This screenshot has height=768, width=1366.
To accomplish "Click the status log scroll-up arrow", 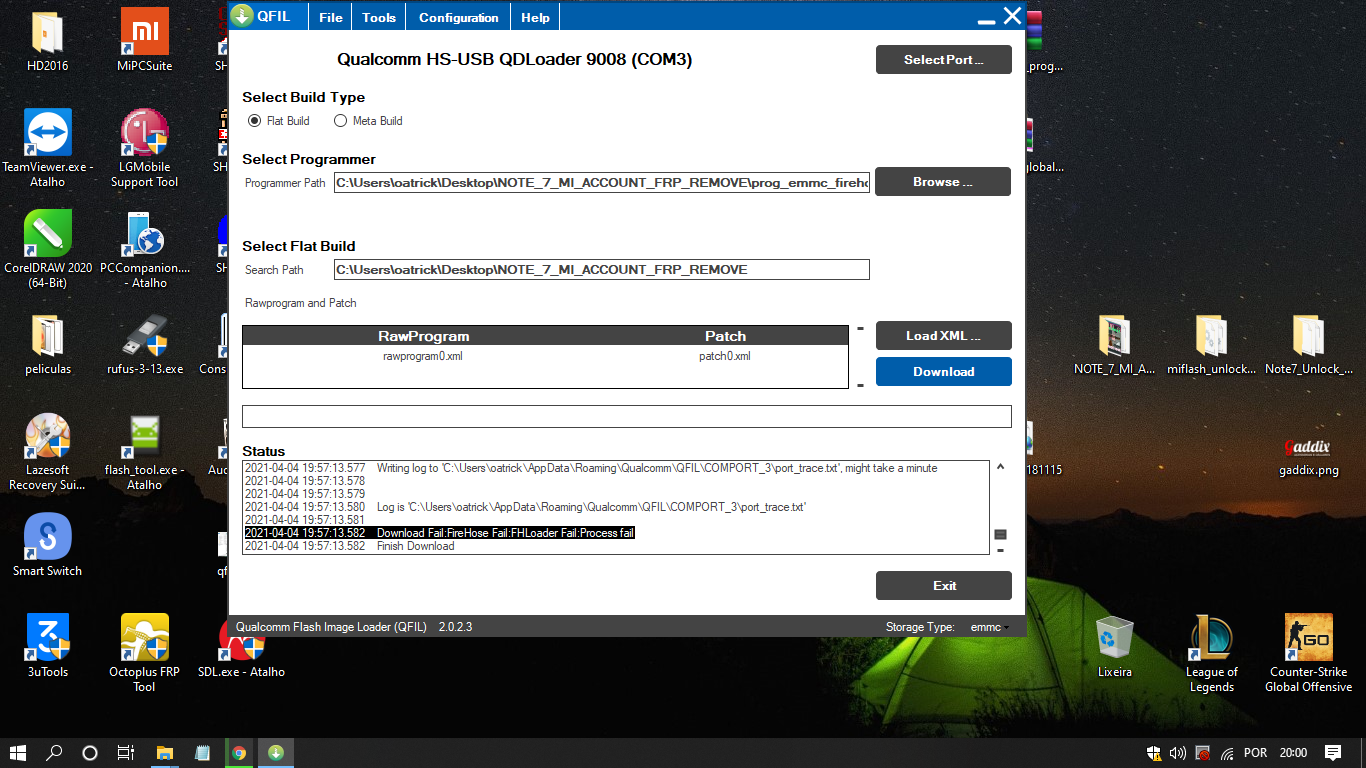I will pos(1000,467).
